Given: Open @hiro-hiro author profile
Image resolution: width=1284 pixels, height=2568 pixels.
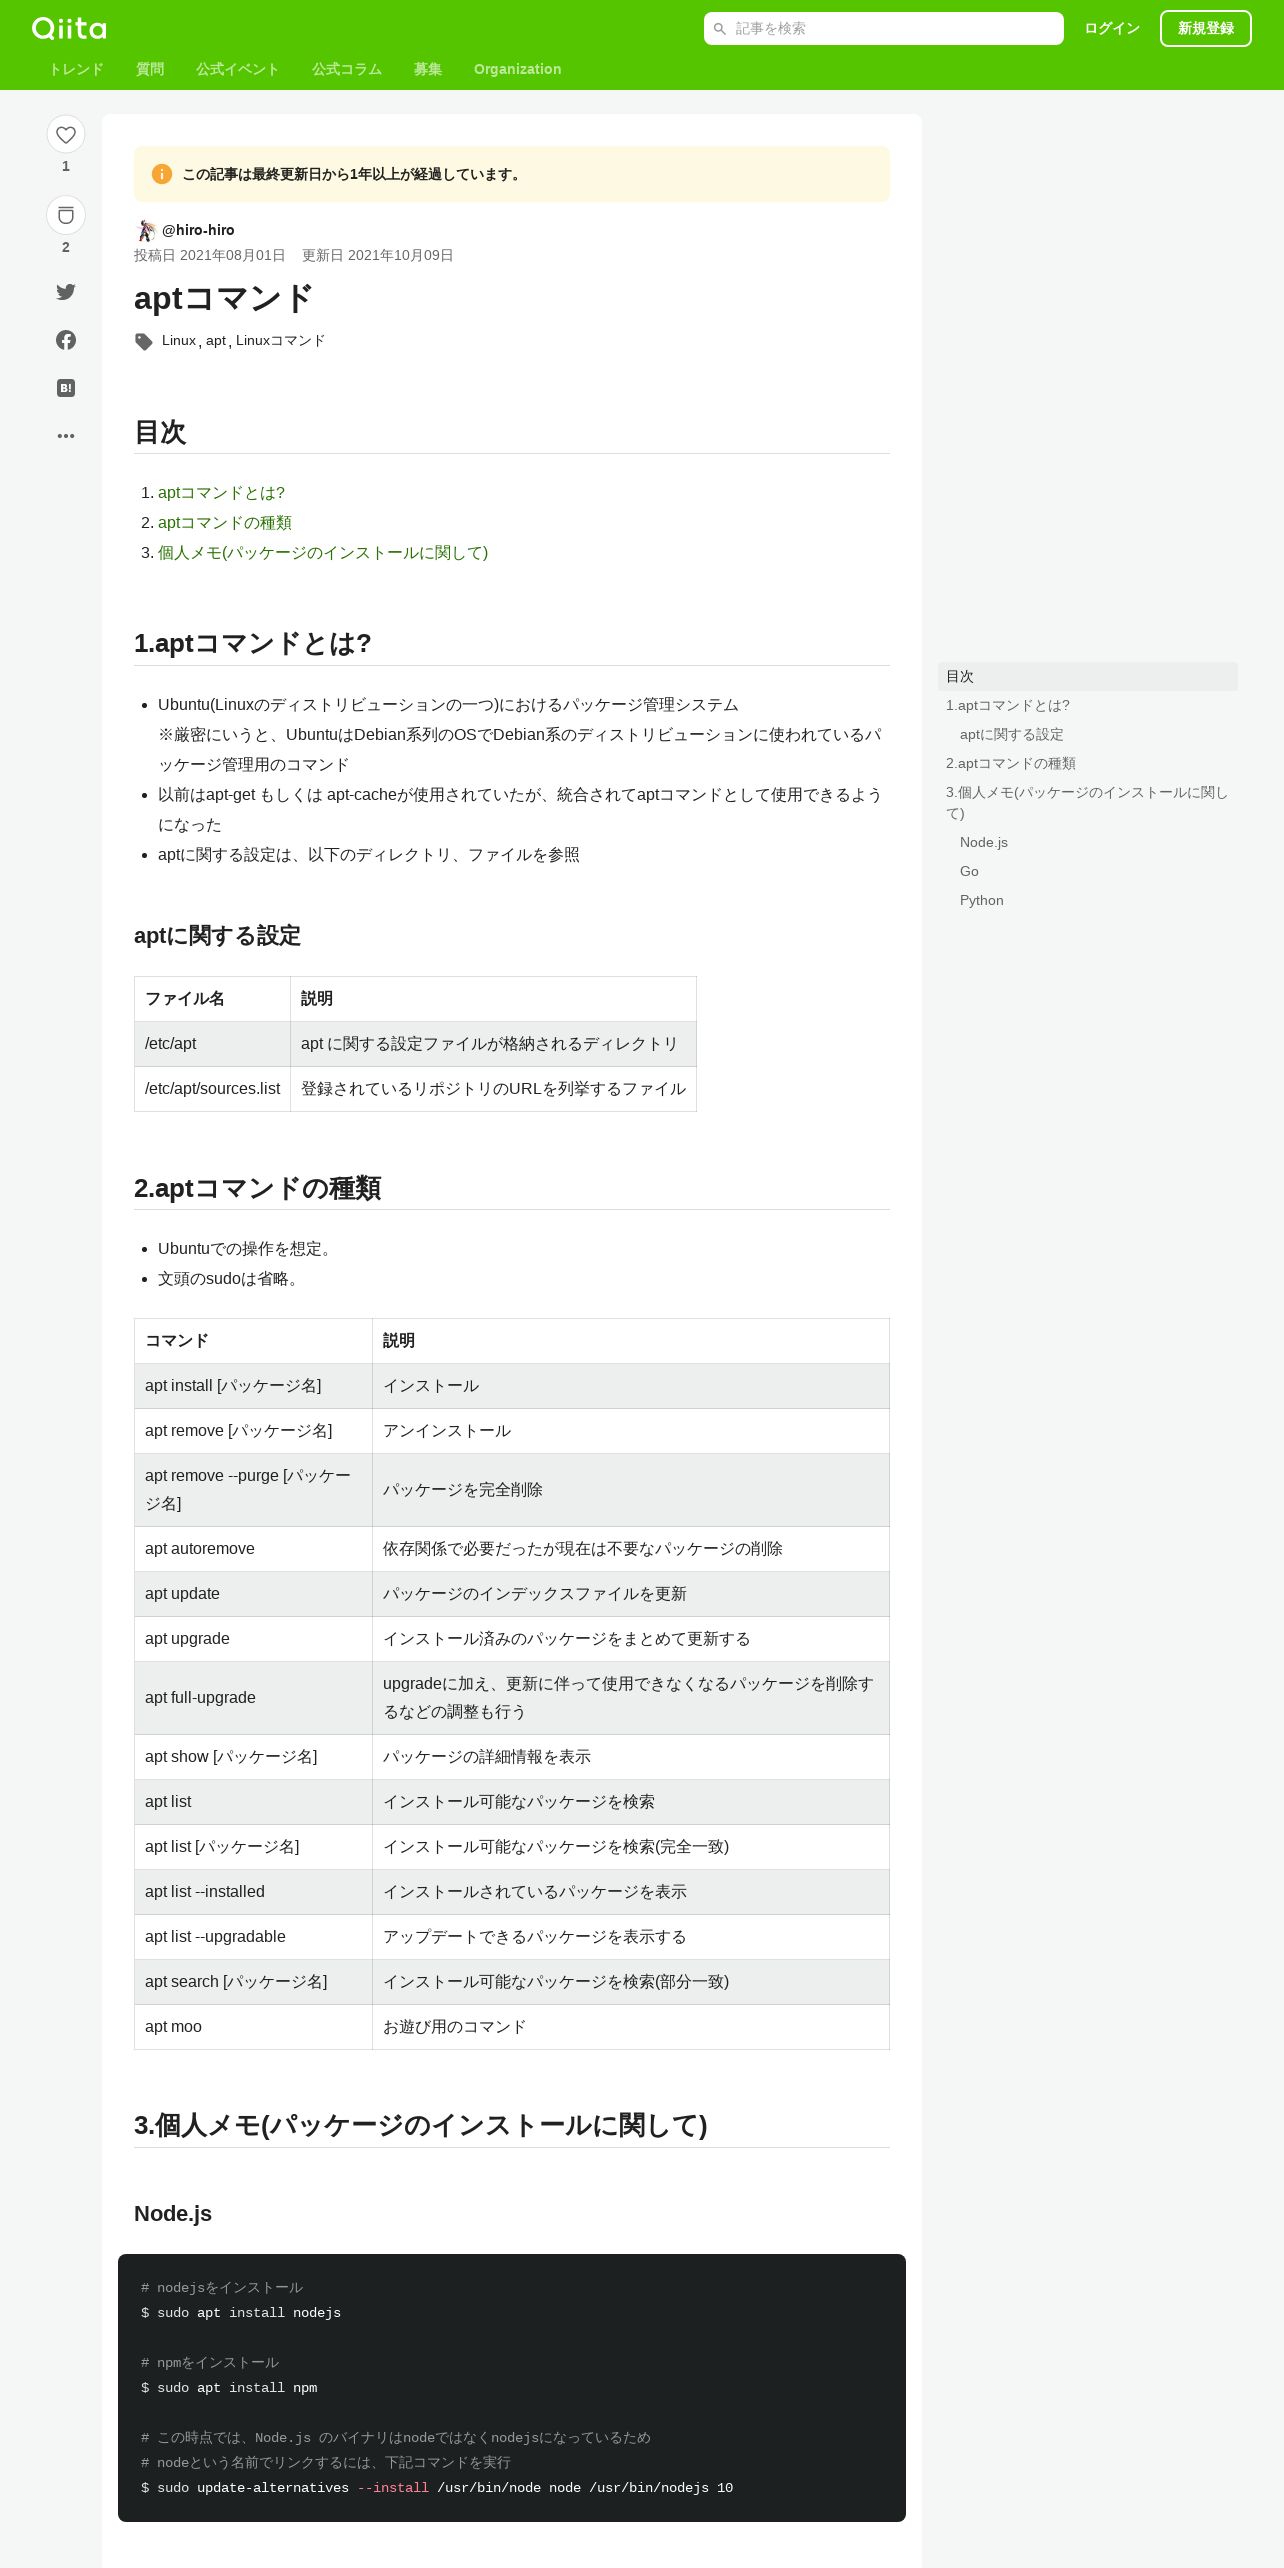Looking at the screenshot, I should click(198, 230).
